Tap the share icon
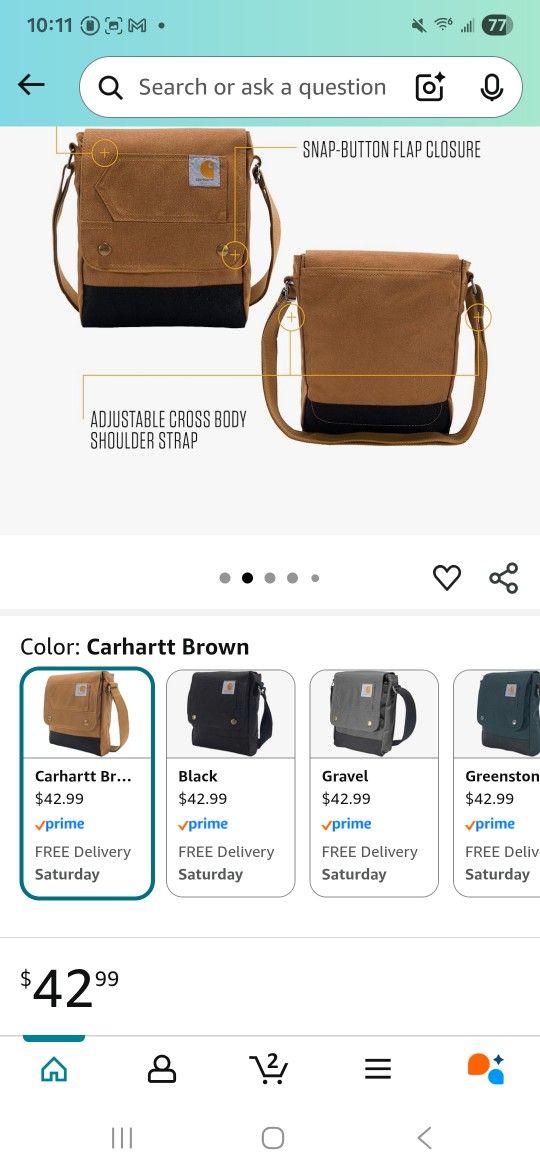 pyautogui.click(x=503, y=578)
